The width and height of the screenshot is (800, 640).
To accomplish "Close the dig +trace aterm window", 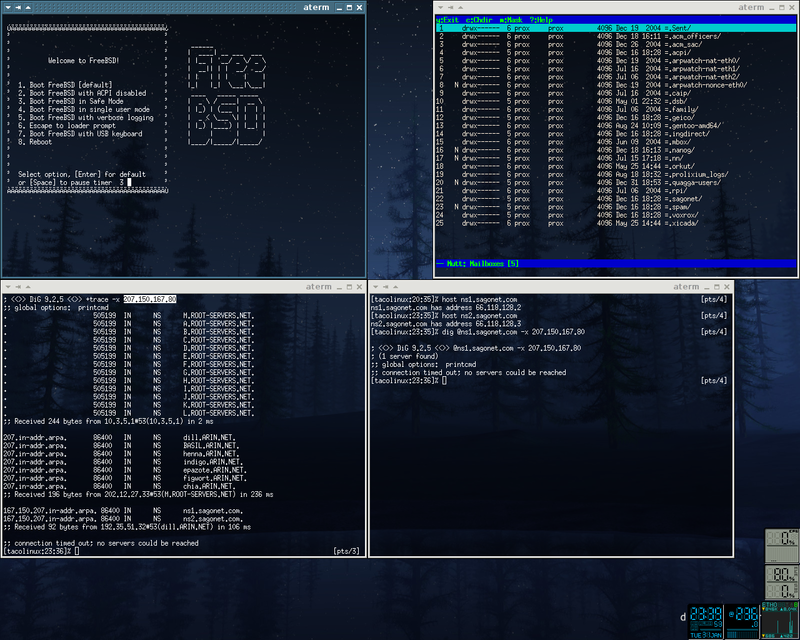I will click(359, 287).
